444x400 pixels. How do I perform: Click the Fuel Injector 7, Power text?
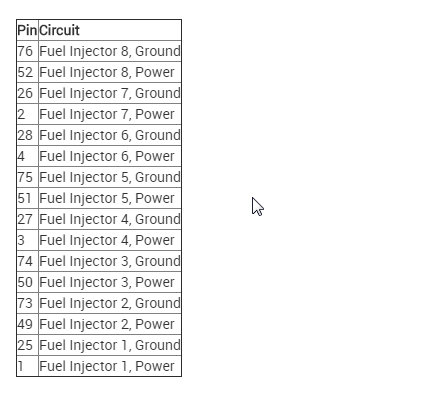[x=107, y=114]
